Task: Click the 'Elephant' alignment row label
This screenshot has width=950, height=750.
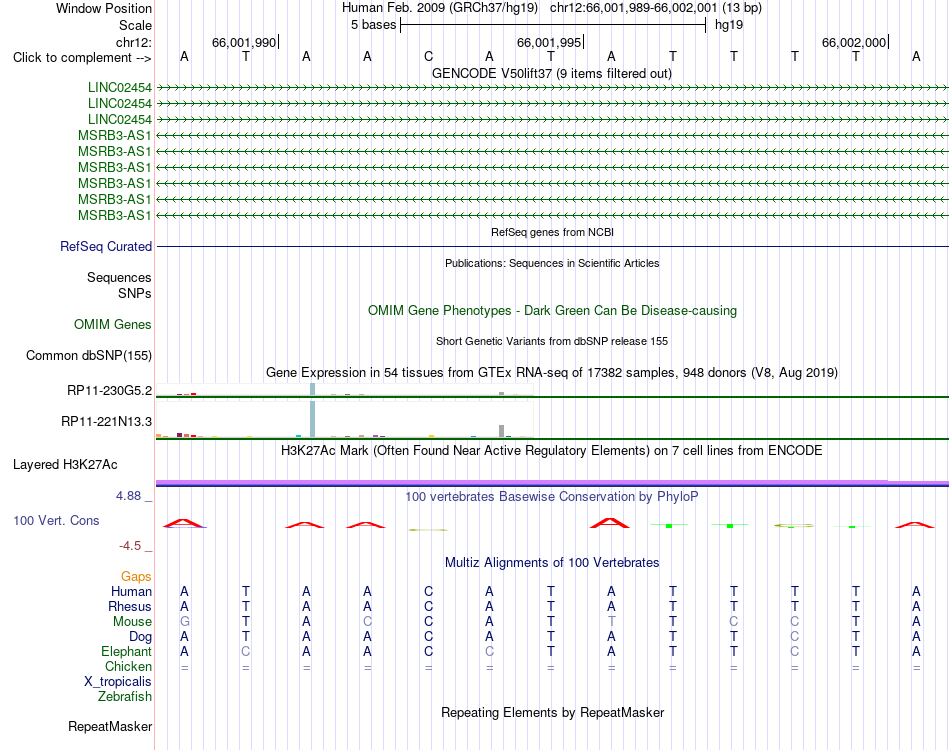Action: (126, 652)
